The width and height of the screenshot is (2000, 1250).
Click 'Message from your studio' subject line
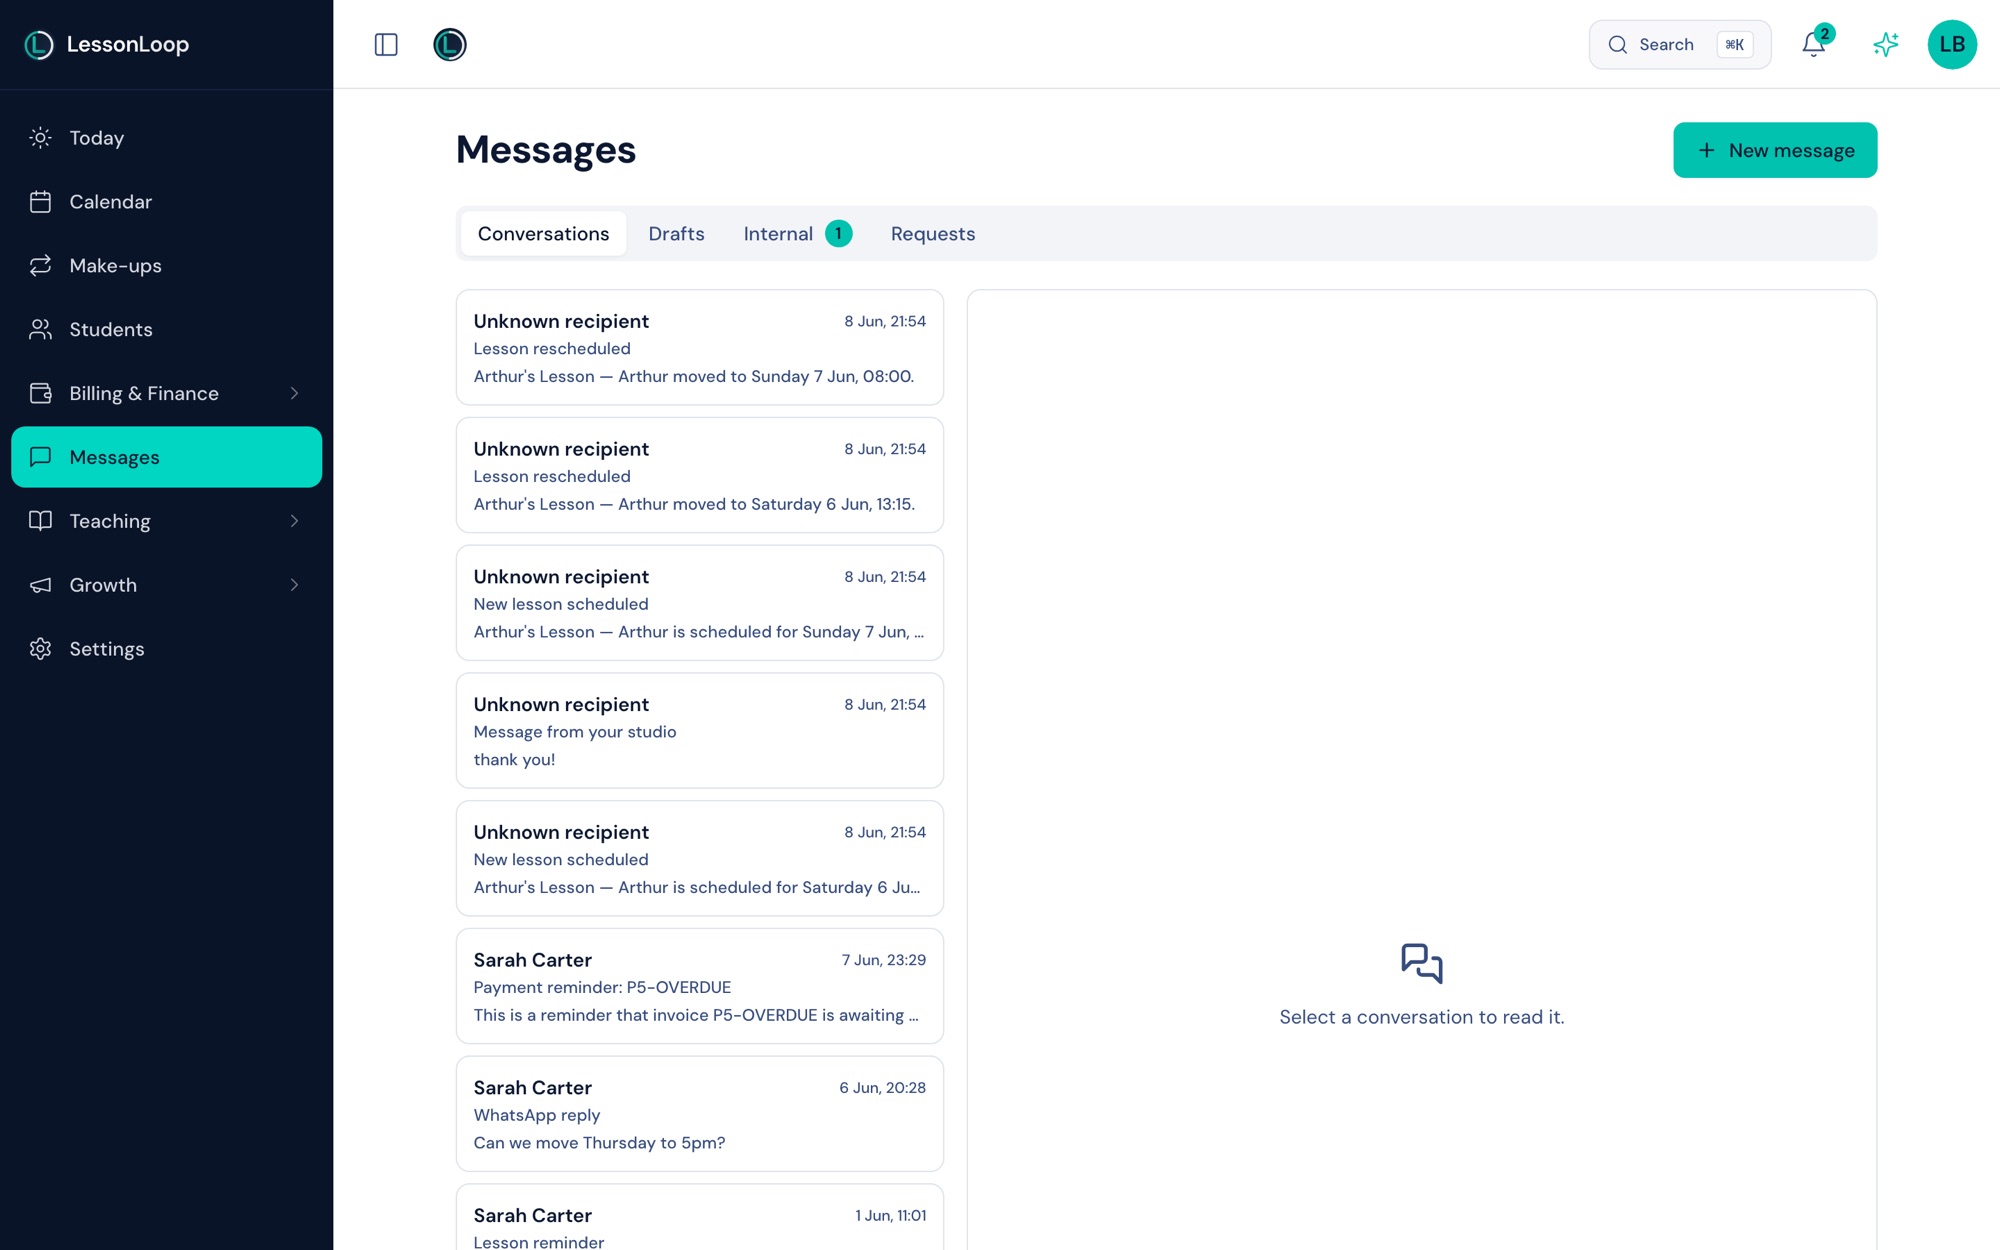(575, 732)
